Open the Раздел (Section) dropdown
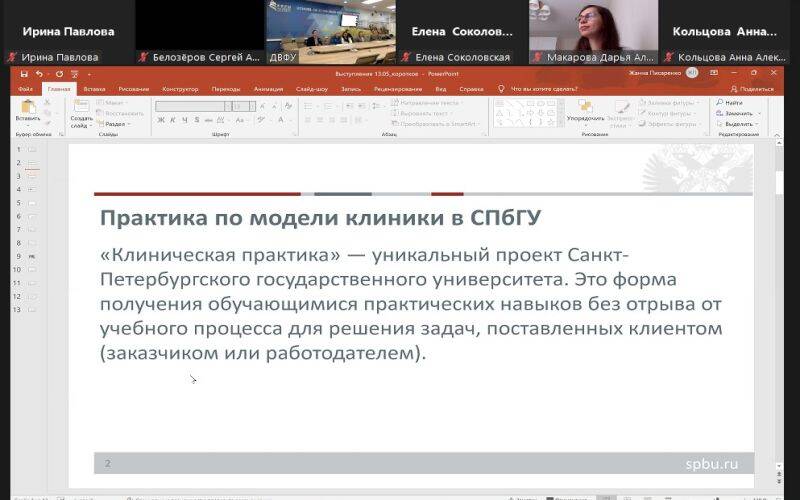Screen dimensions: 800x500 coord(114,124)
